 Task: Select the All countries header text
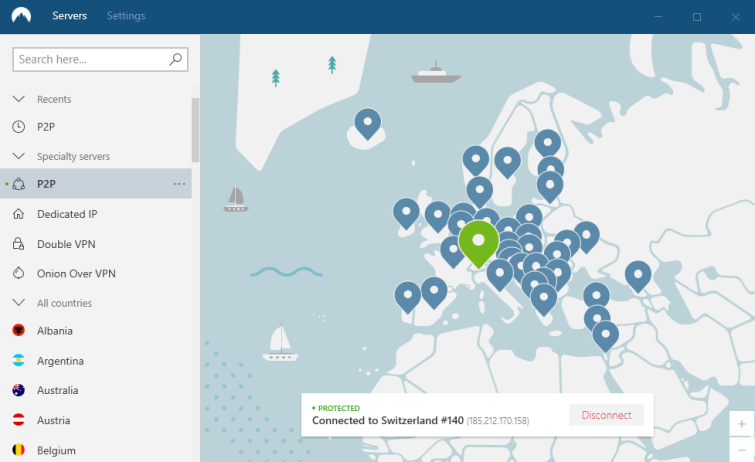pos(65,303)
